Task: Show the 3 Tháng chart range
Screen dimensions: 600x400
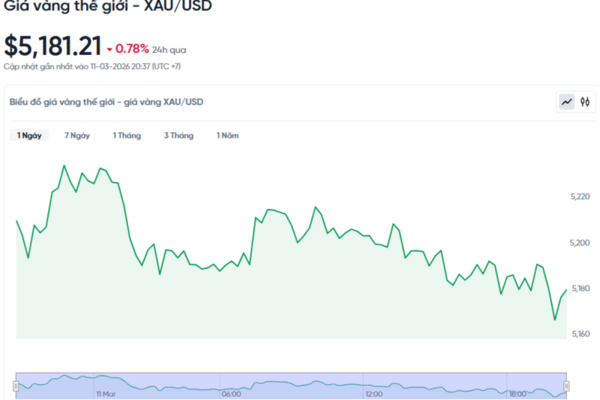Action: [x=178, y=135]
